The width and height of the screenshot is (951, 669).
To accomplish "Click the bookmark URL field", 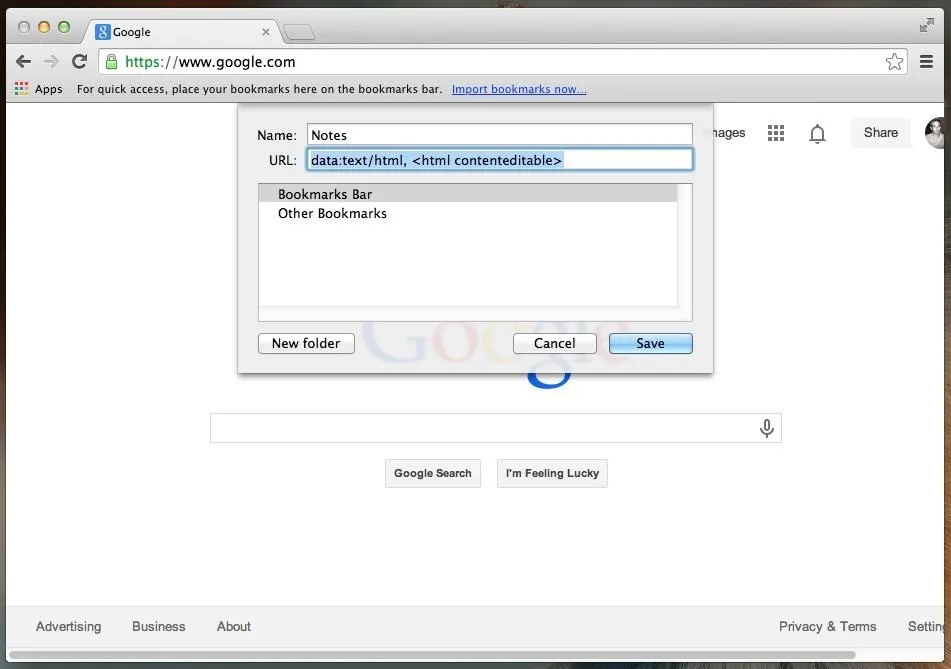I will click(x=500, y=160).
